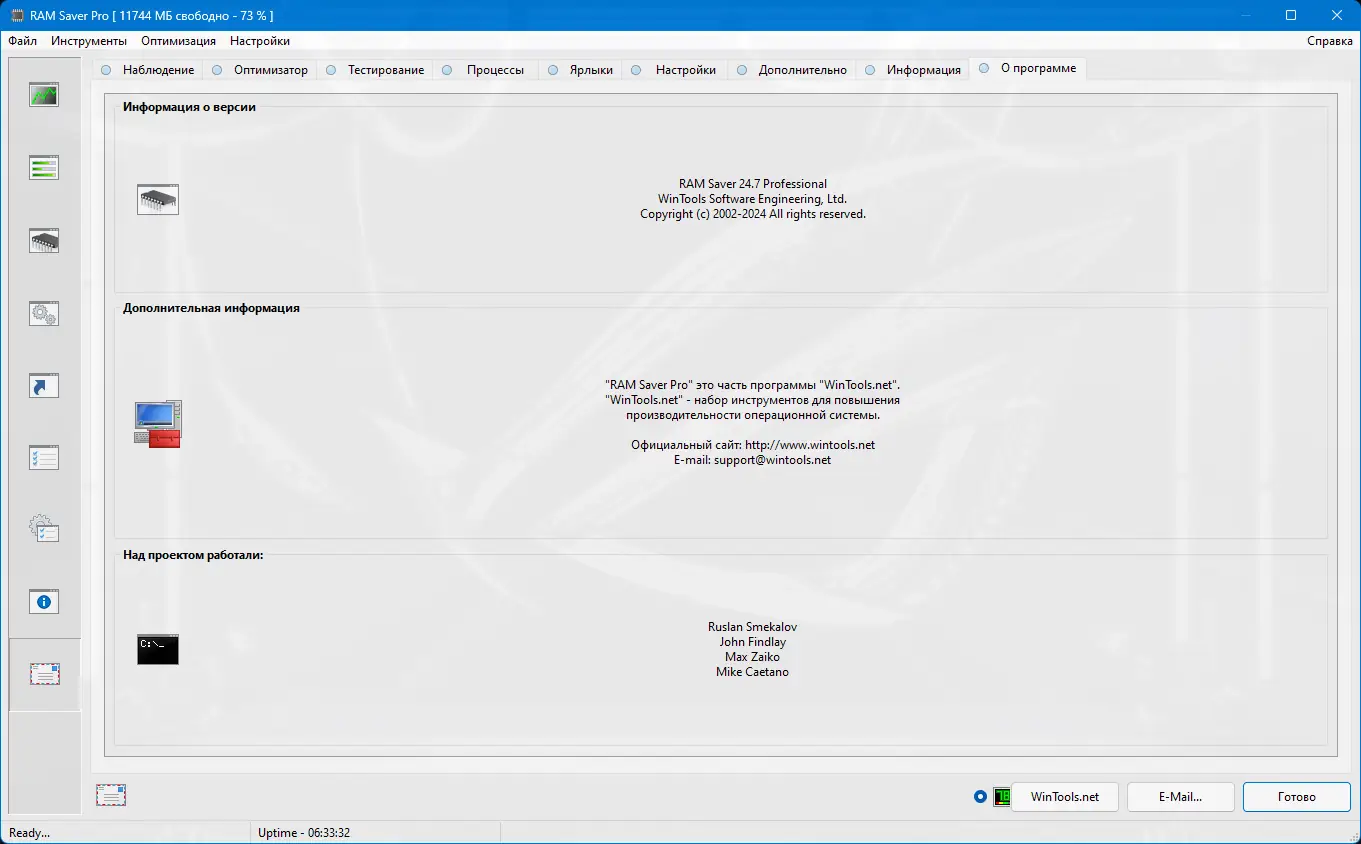The image size is (1361, 844).
Task: Select the checklist settings sidebar icon
Action: click(44, 458)
